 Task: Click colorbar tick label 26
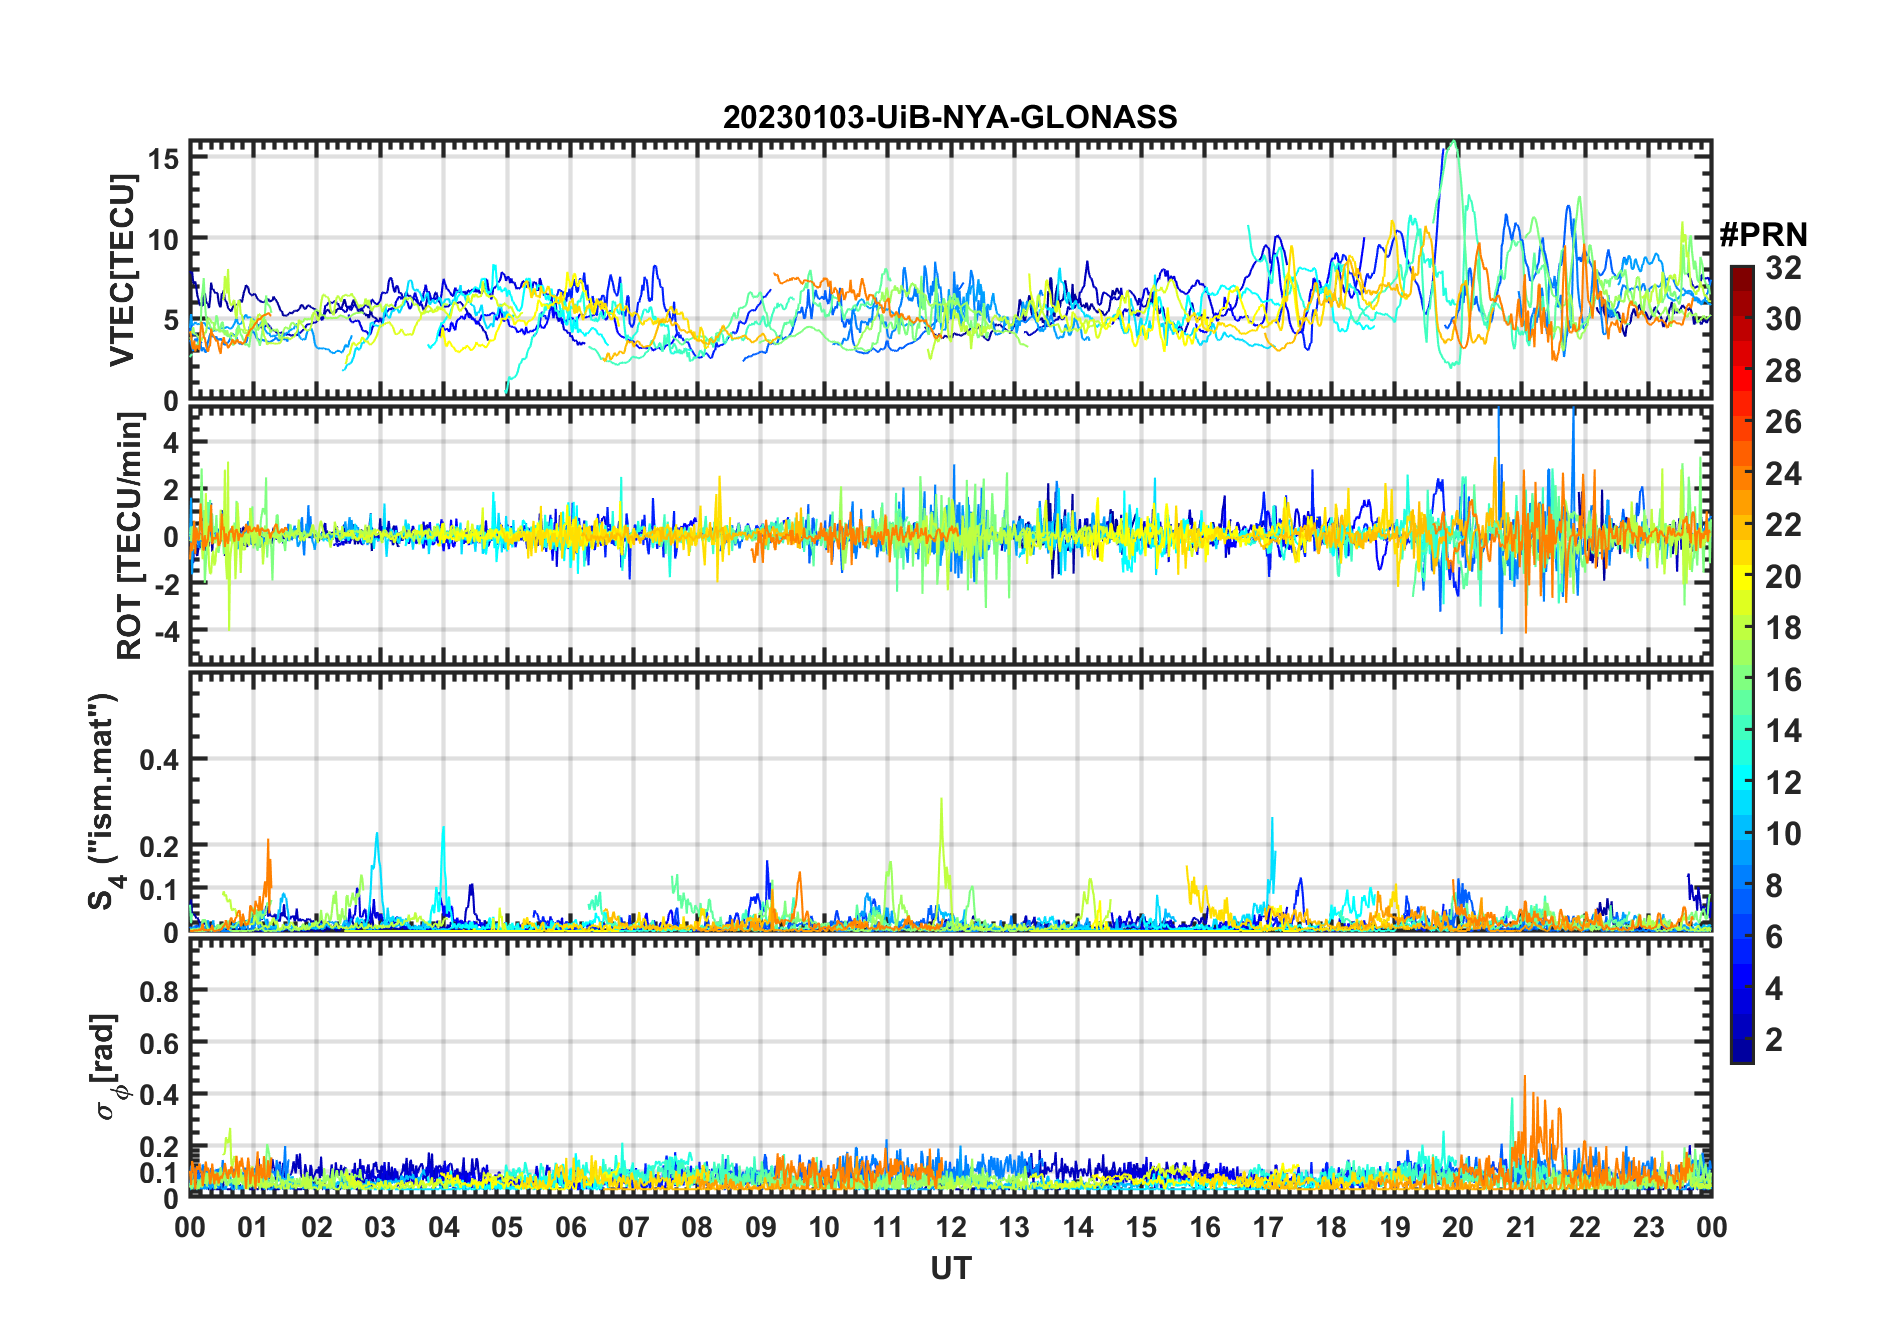coord(1783,422)
